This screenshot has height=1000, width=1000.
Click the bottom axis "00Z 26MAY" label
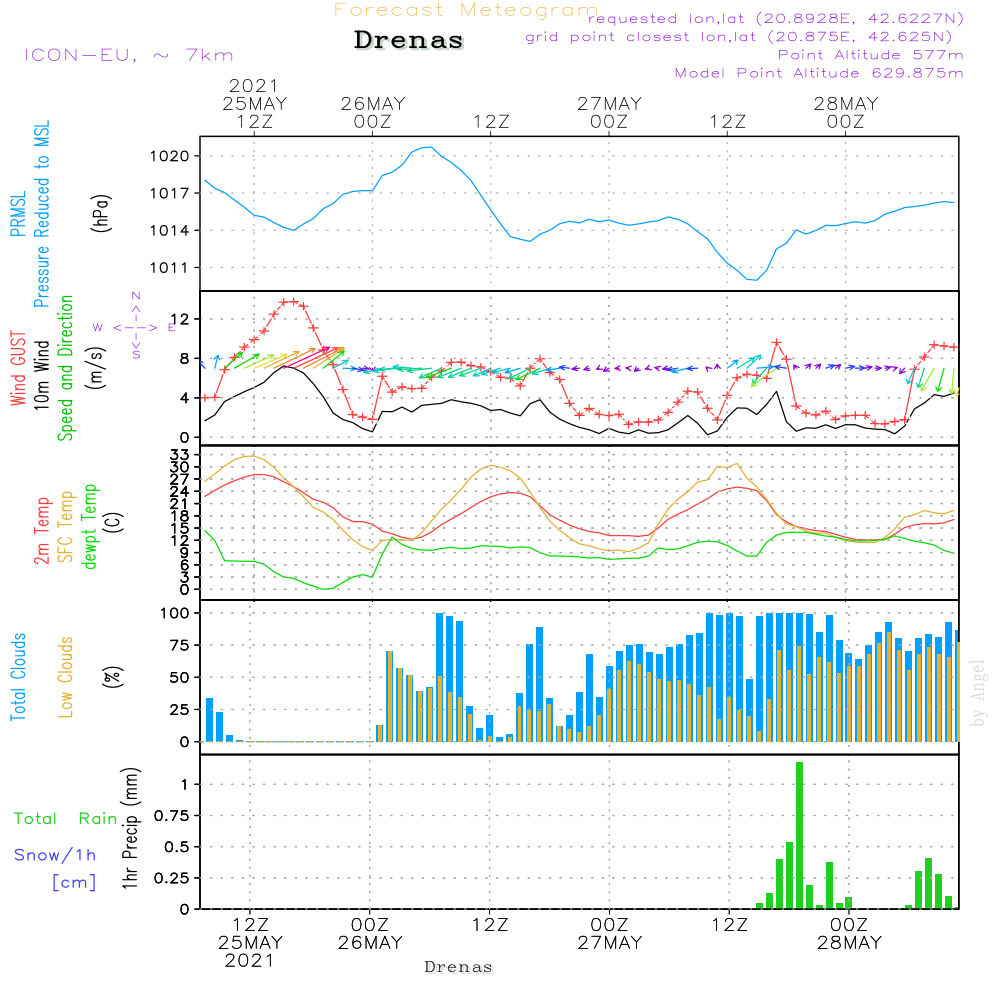pyautogui.click(x=370, y=934)
